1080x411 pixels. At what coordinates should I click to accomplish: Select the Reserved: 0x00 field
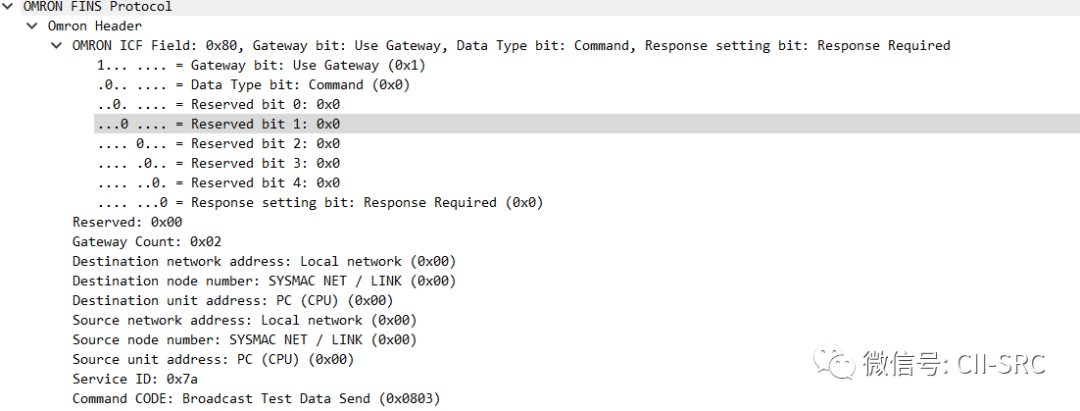coord(127,222)
